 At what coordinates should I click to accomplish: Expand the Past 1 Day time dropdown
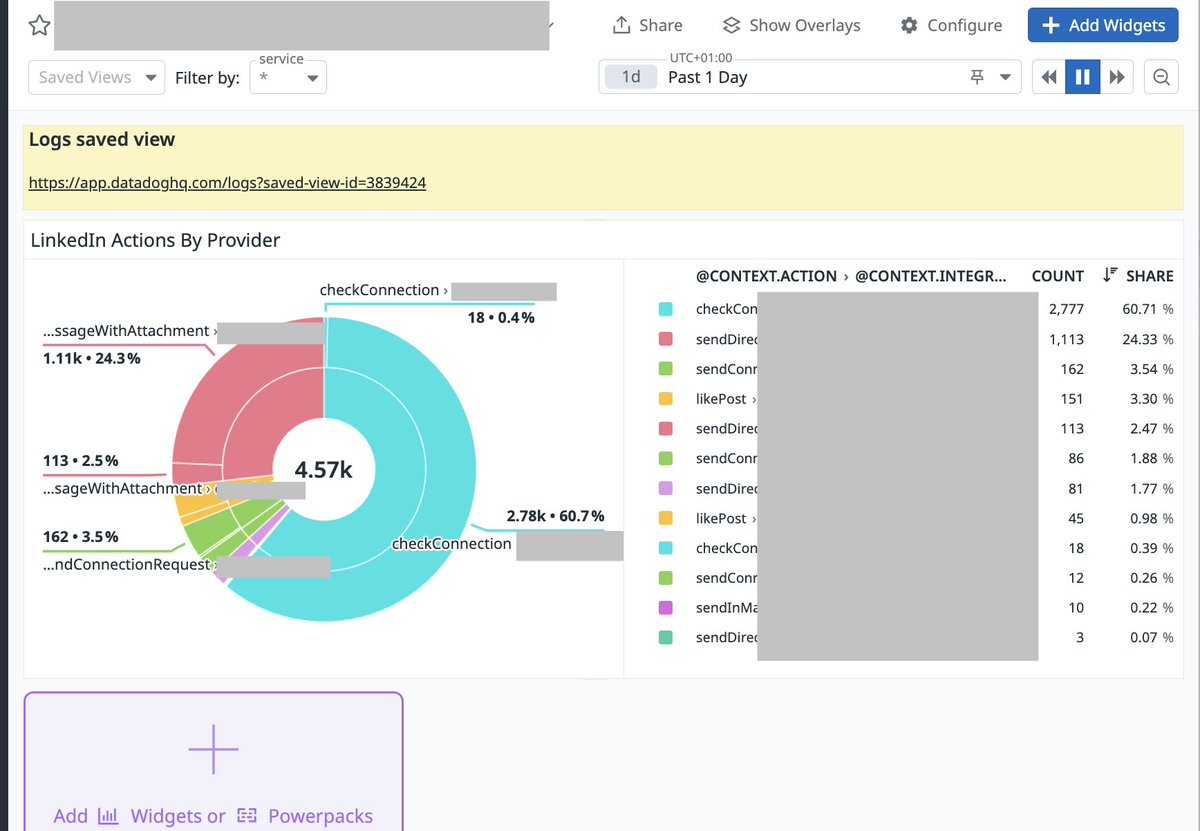point(1005,78)
